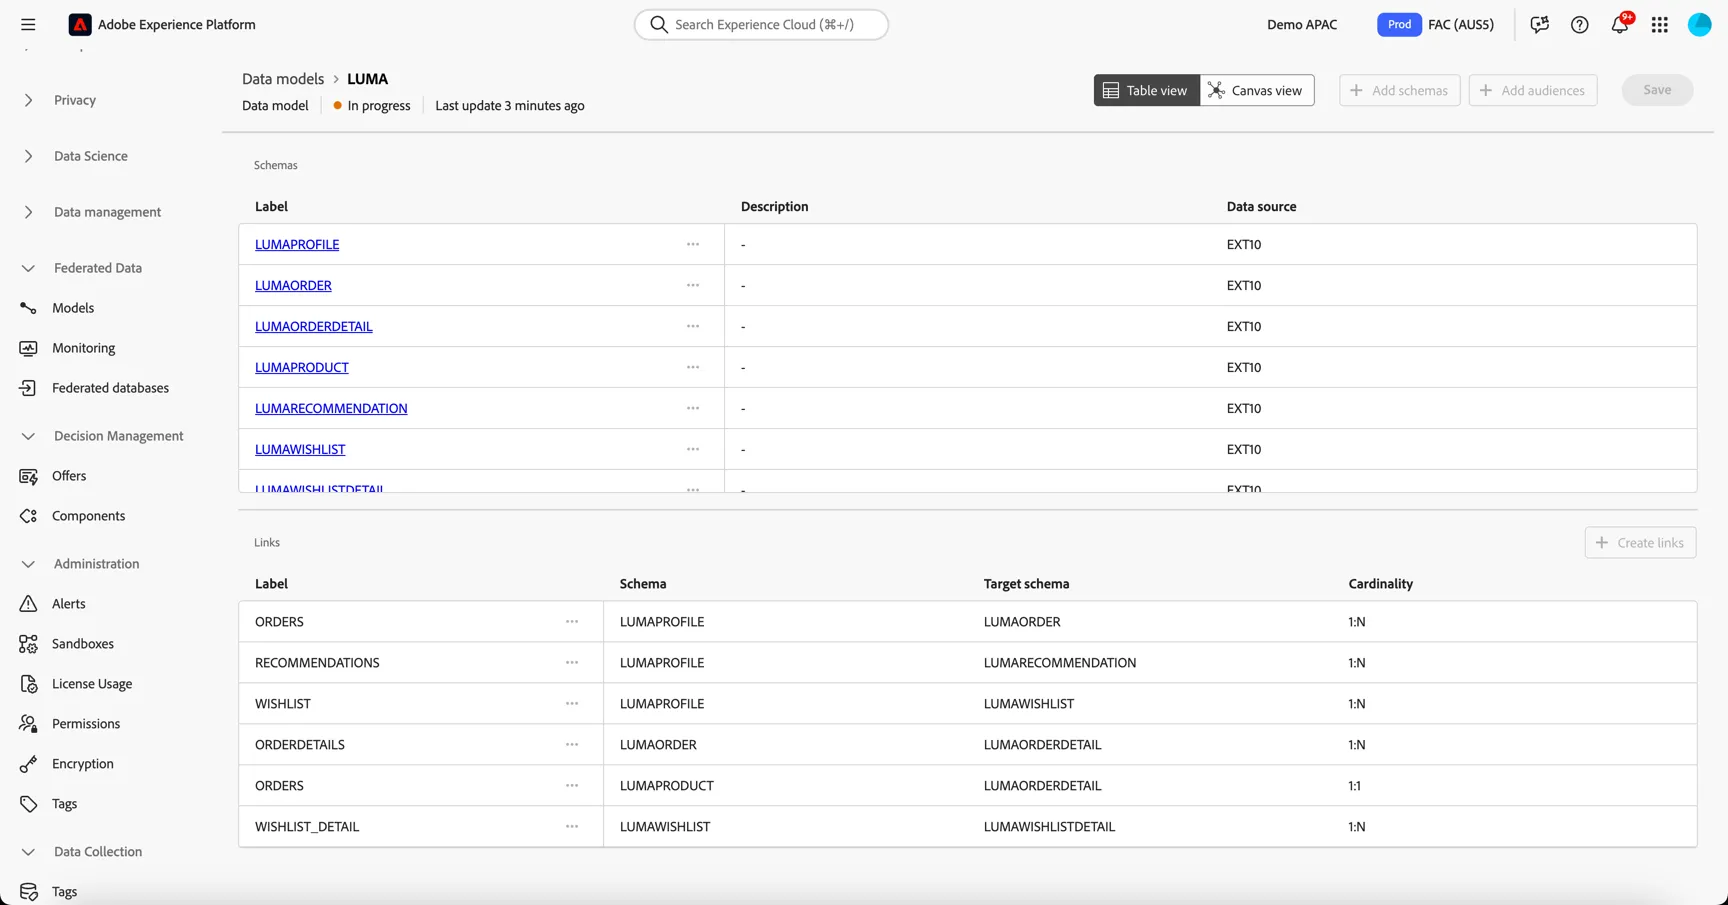Screen dimensions: 1728x905
Task: Open Monitoring in sidebar
Action: pos(84,348)
